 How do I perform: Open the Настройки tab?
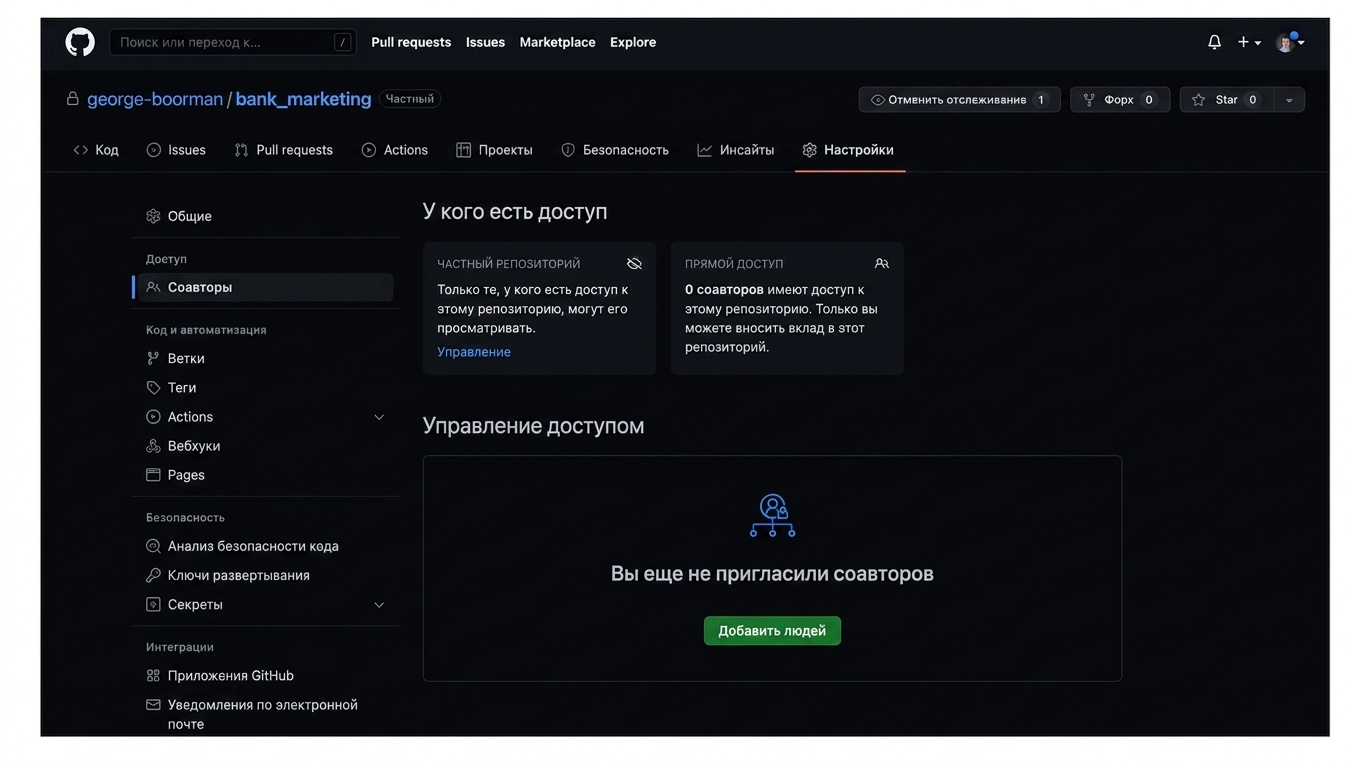point(848,150)
